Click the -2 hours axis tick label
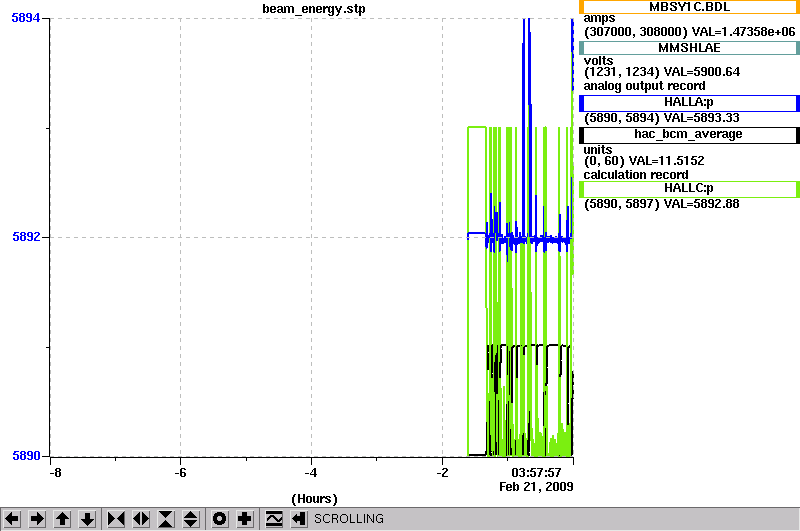This screenshot has width=800, height=531. 442,473
